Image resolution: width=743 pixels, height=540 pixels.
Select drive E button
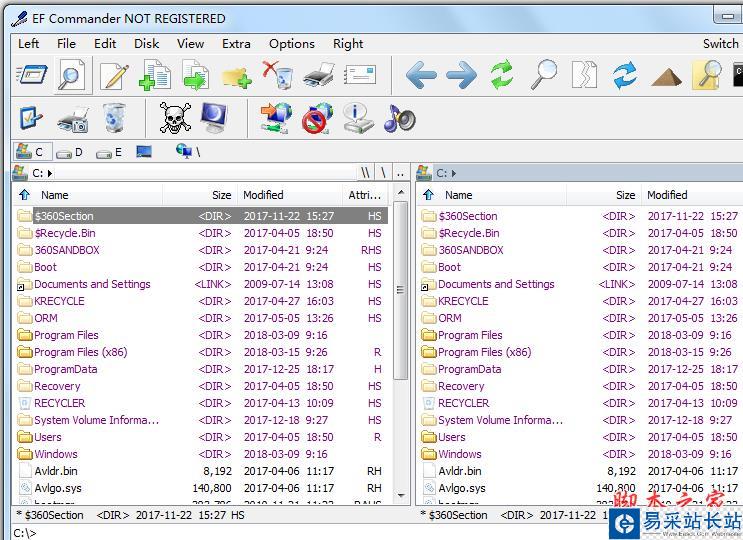(x=109, y=153)
